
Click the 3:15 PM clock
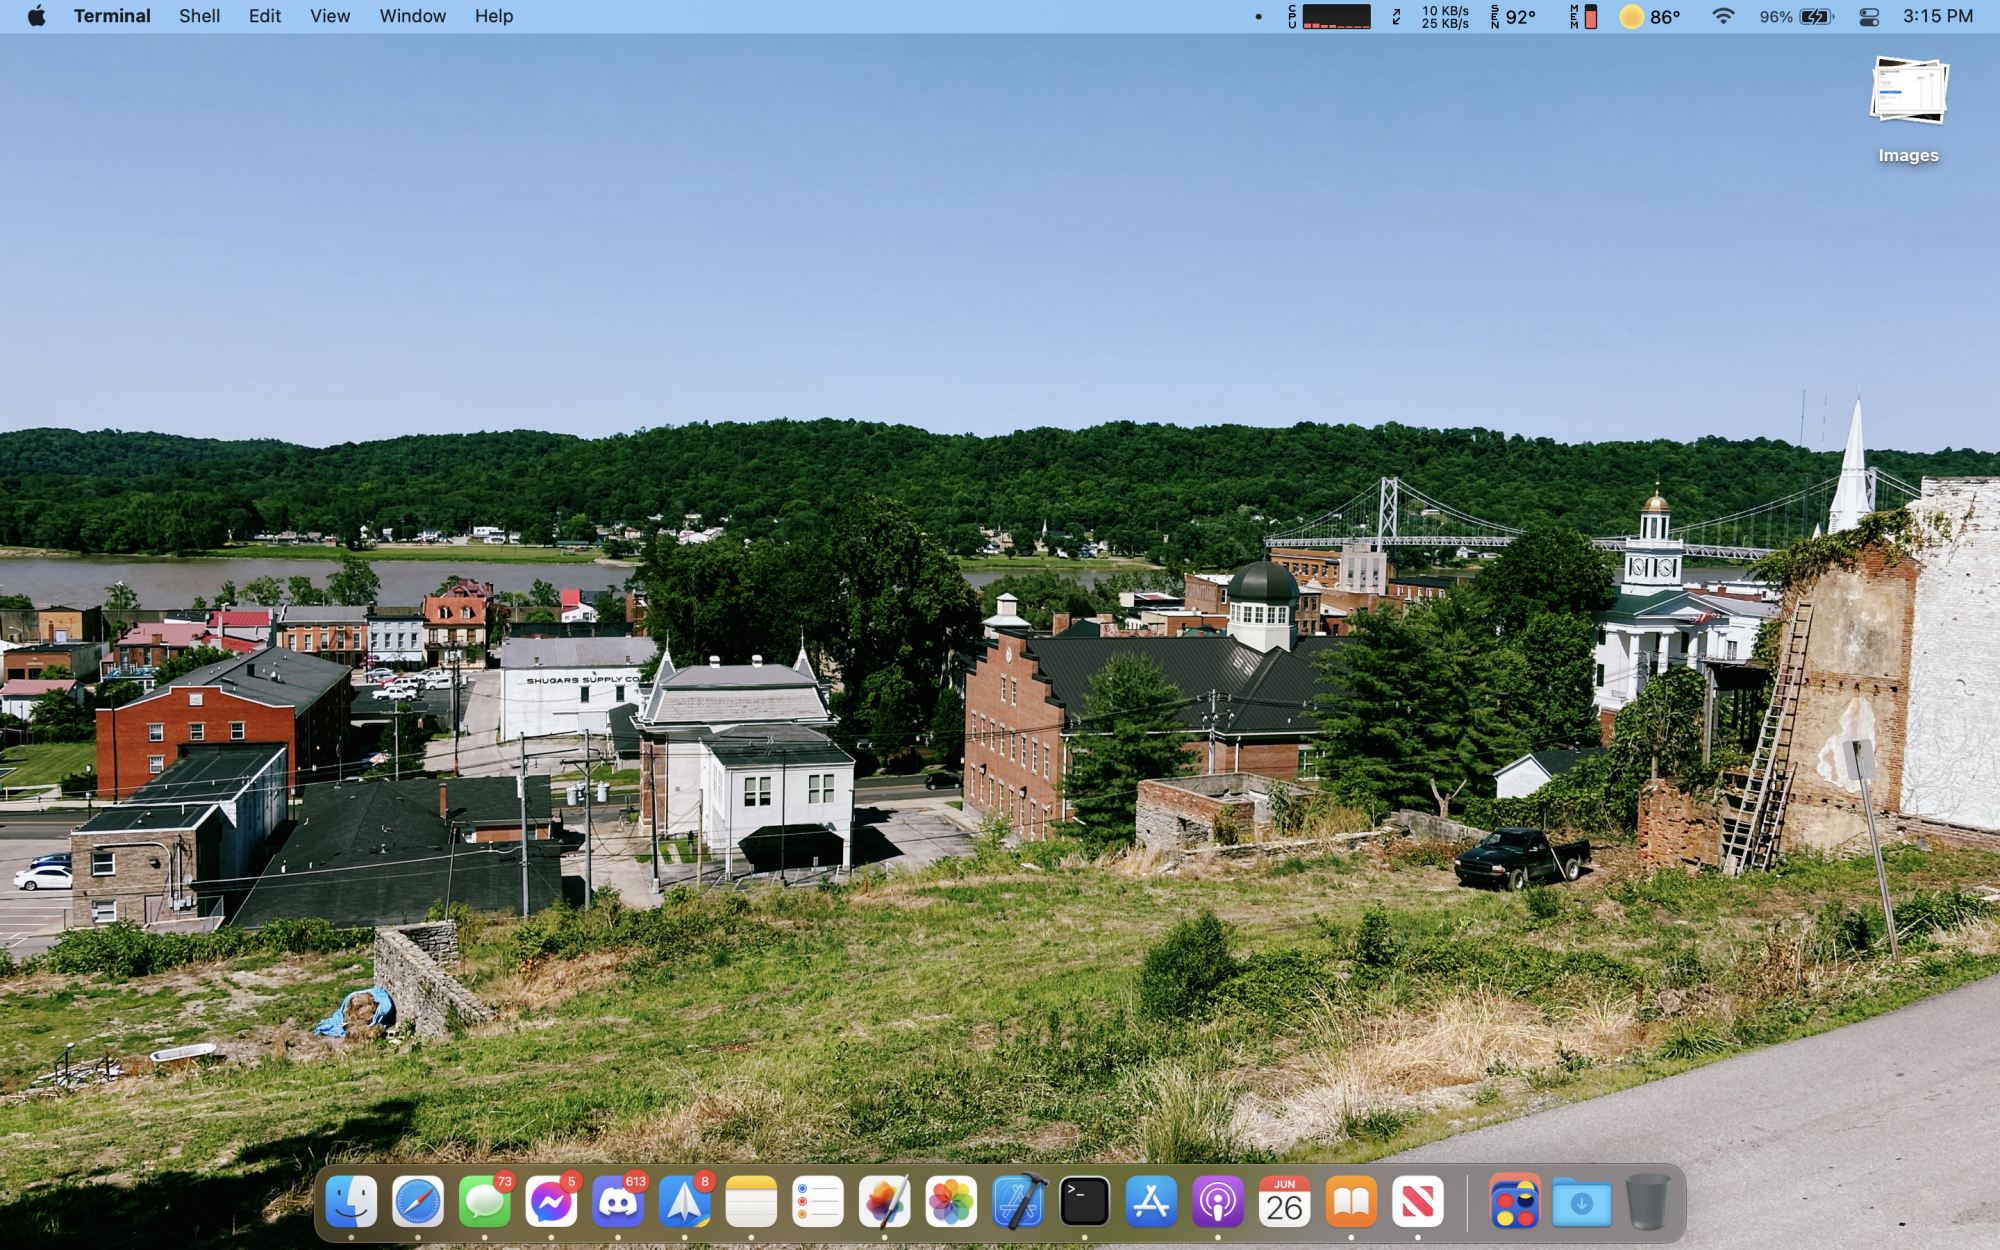coord(1937,17)
